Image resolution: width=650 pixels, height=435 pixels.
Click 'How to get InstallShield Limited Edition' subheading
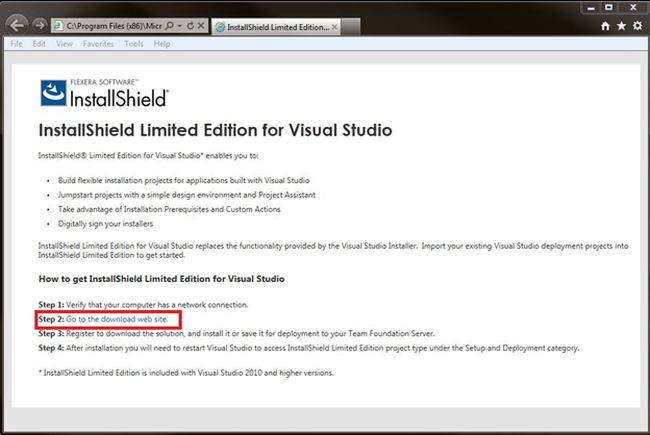[x=161, y=279]
